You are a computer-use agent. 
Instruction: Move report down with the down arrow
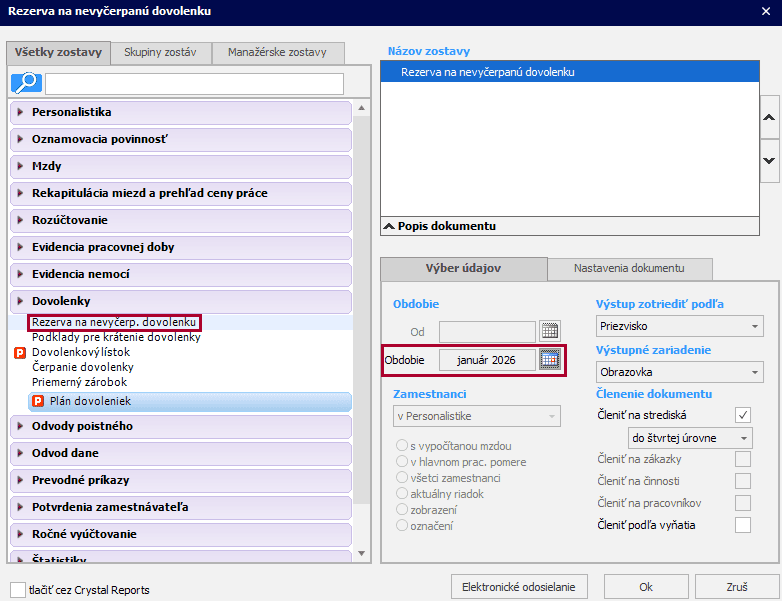click(x=769, y=160)
